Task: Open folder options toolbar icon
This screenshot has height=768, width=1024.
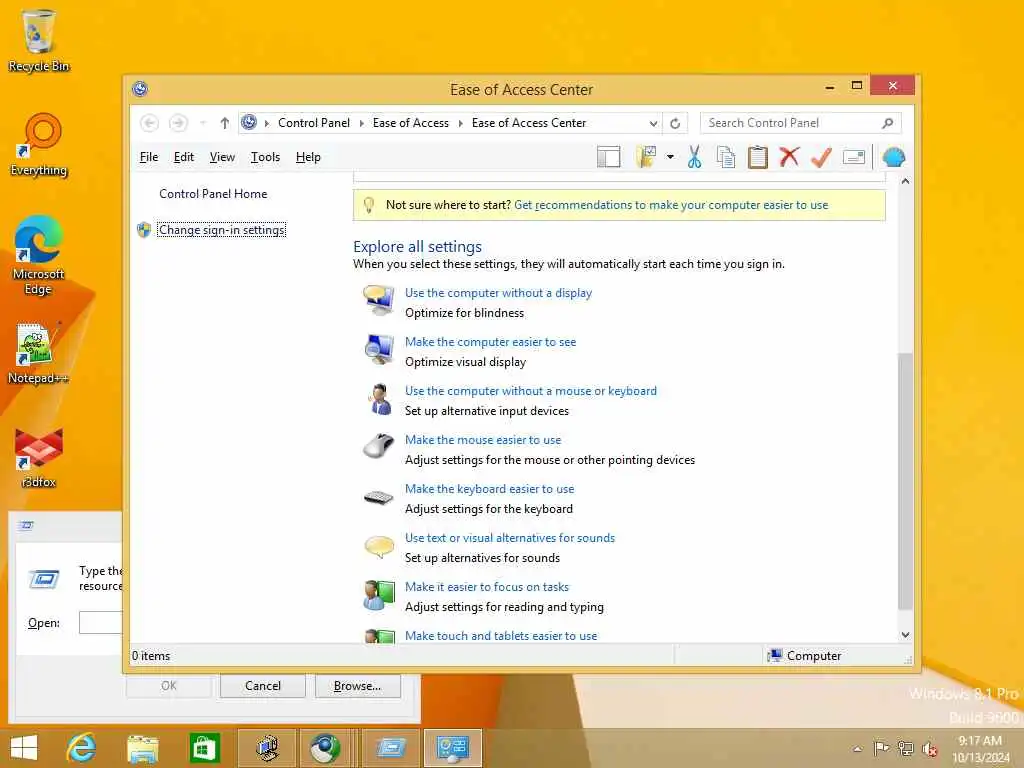Action: [645, 157]
